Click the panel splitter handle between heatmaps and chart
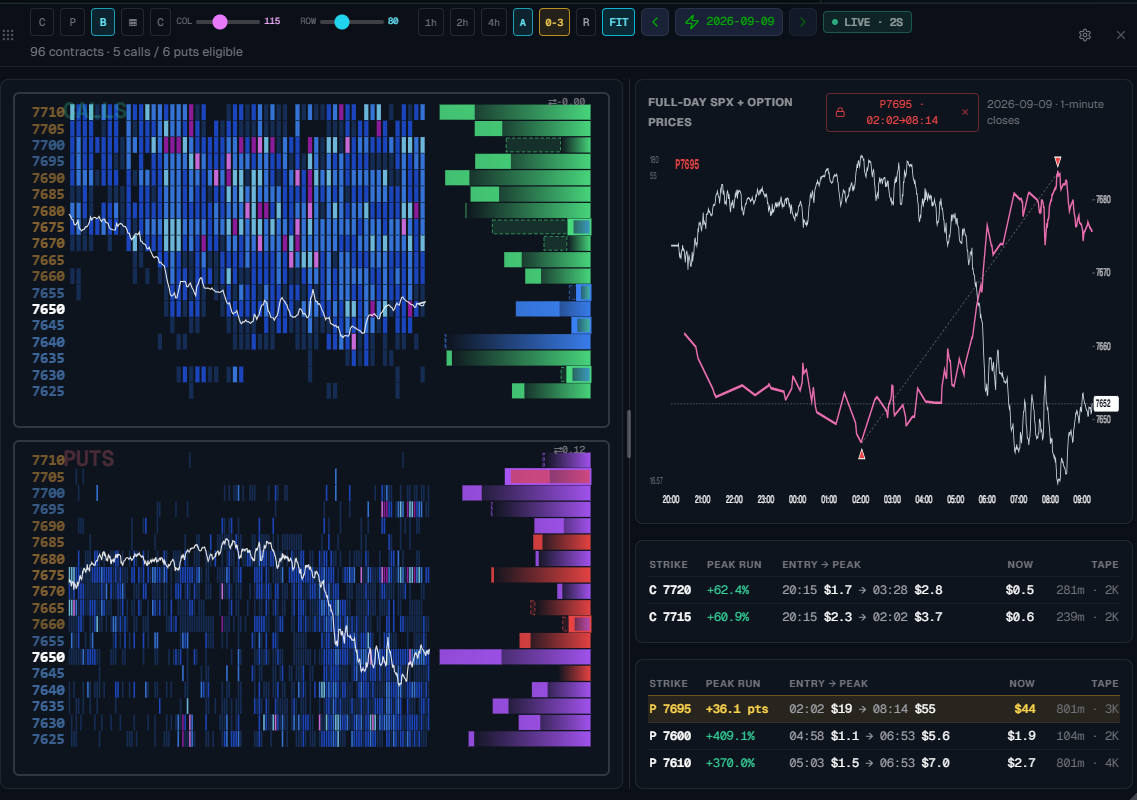Viewport: 1137px width, 800px height. tap(629, 434)
